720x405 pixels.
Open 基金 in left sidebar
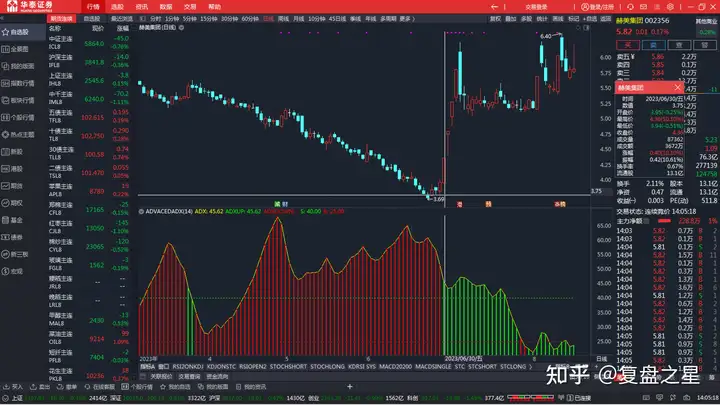click(12, 220)
